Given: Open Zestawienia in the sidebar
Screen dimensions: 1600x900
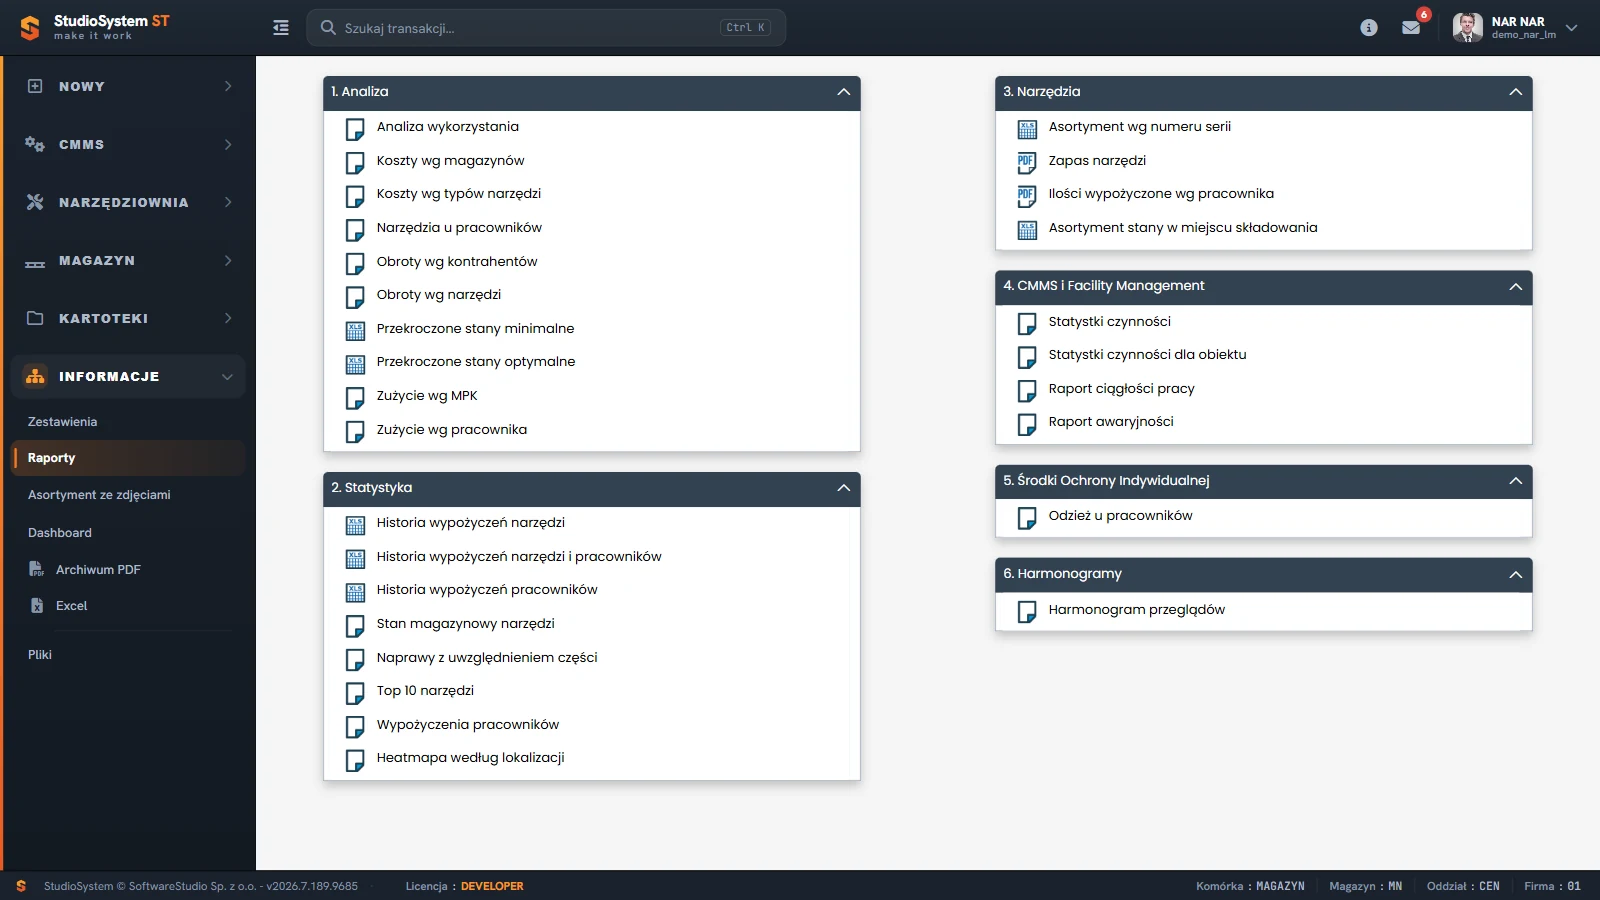Looking at the screenshot, I should pyautogui.click(x=63, y=422).
